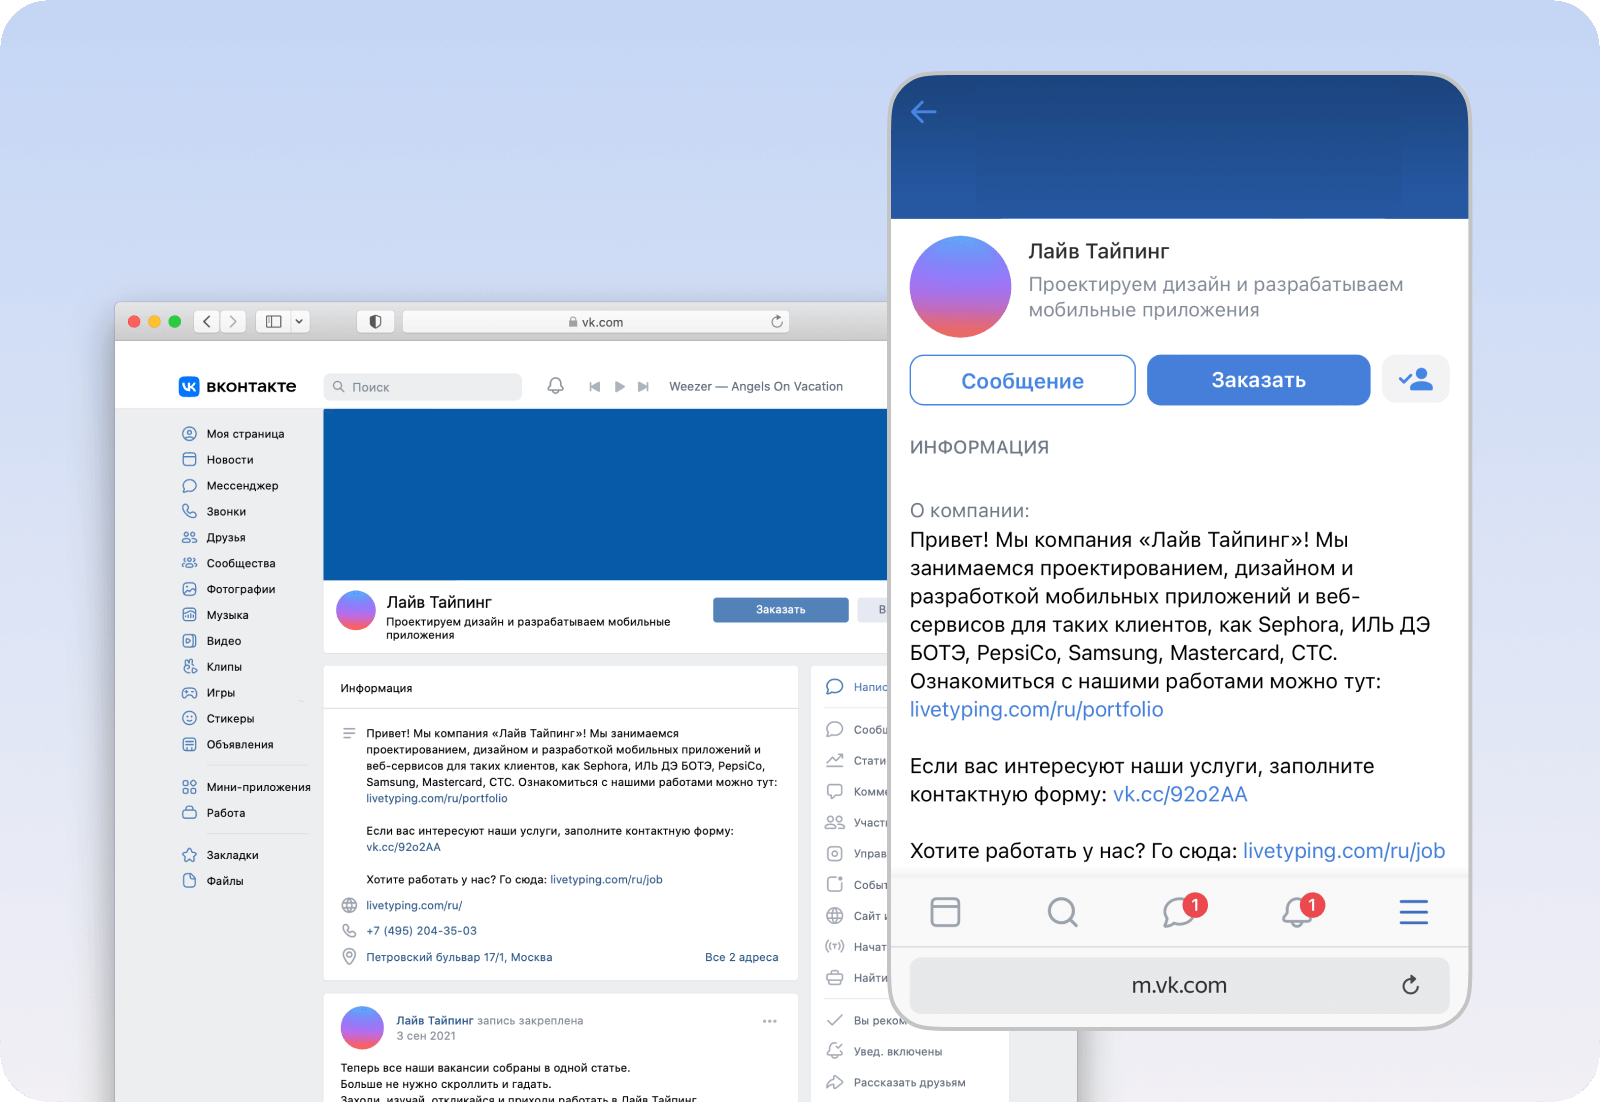Viewport: 1600px width, 1102px height.
Task: Click the Фотографии sidebar icon
Action: 189,589
